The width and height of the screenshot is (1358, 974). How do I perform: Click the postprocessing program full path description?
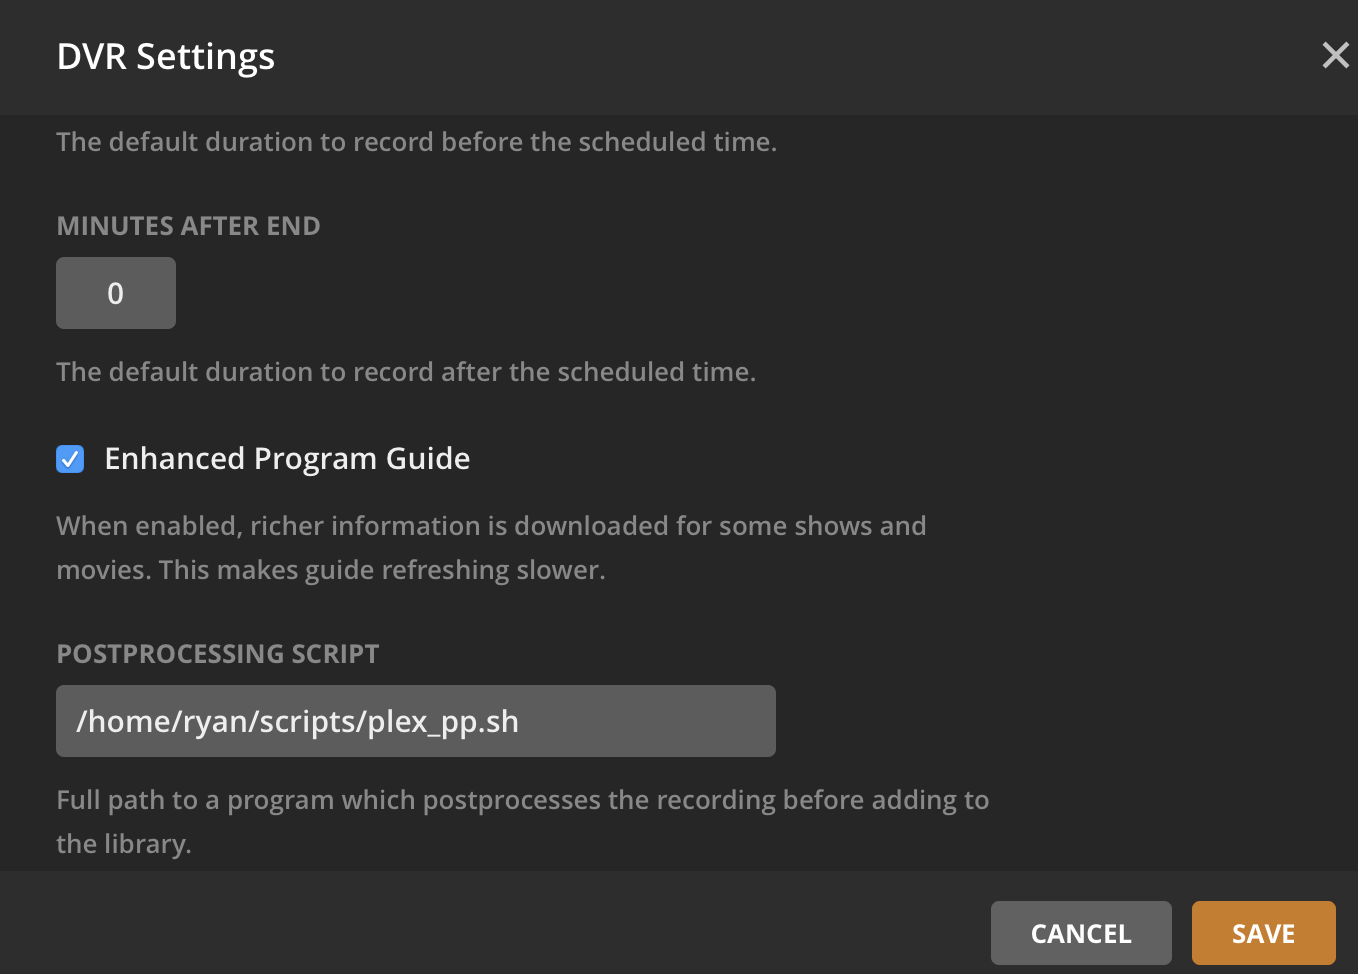coord(522,800)
